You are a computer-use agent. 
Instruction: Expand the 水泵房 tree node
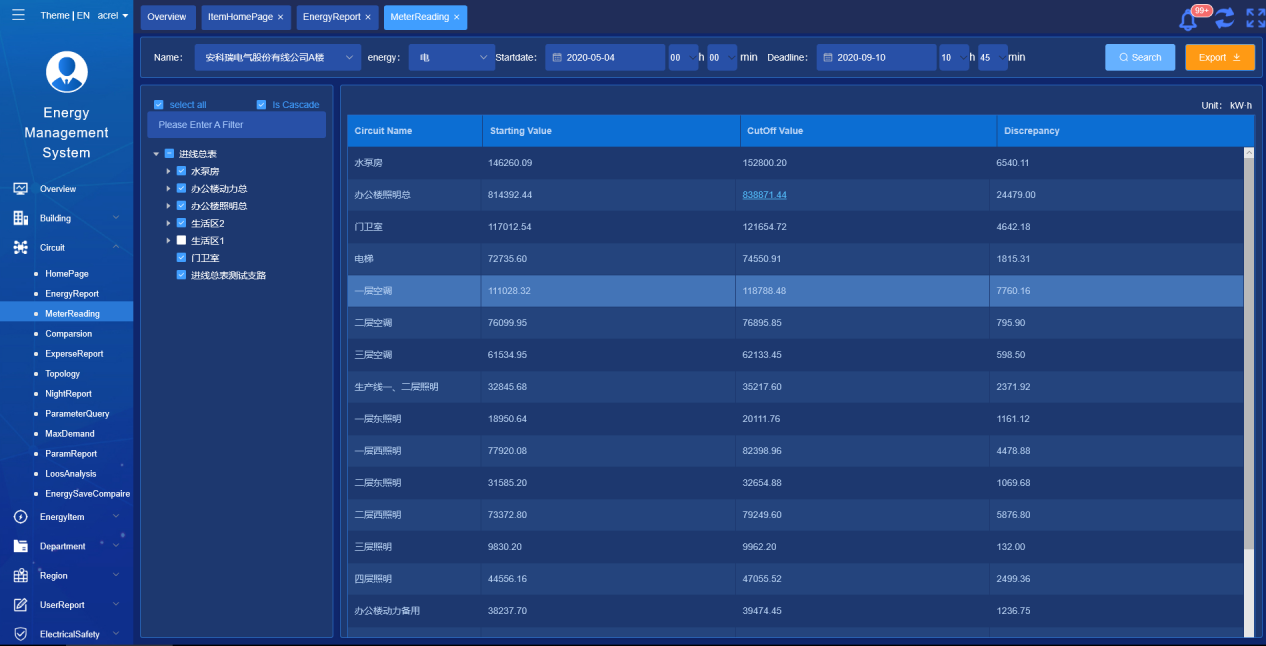click(x=169, y=172)
